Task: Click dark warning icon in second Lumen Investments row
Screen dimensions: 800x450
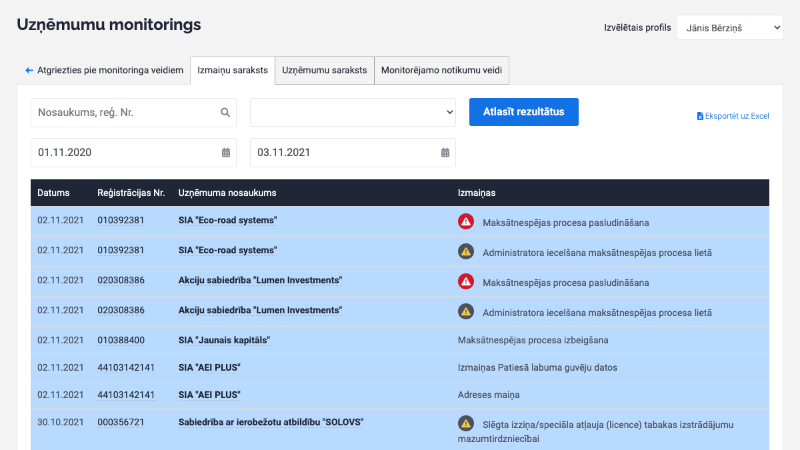Action: click(x=465, y=311)
